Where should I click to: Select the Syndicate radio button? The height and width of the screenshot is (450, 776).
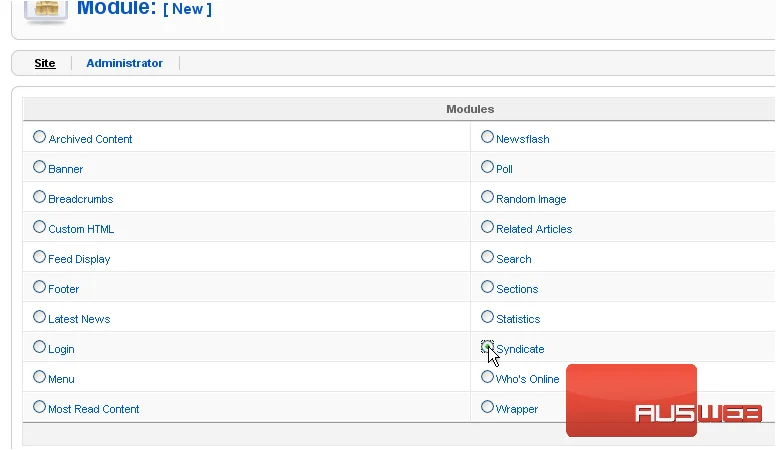(487, 347)
